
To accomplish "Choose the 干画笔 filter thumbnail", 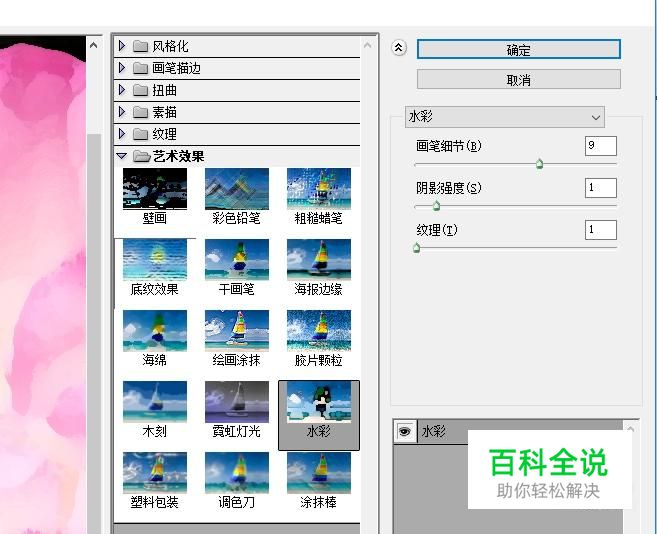I will click(x=237, y=260).
